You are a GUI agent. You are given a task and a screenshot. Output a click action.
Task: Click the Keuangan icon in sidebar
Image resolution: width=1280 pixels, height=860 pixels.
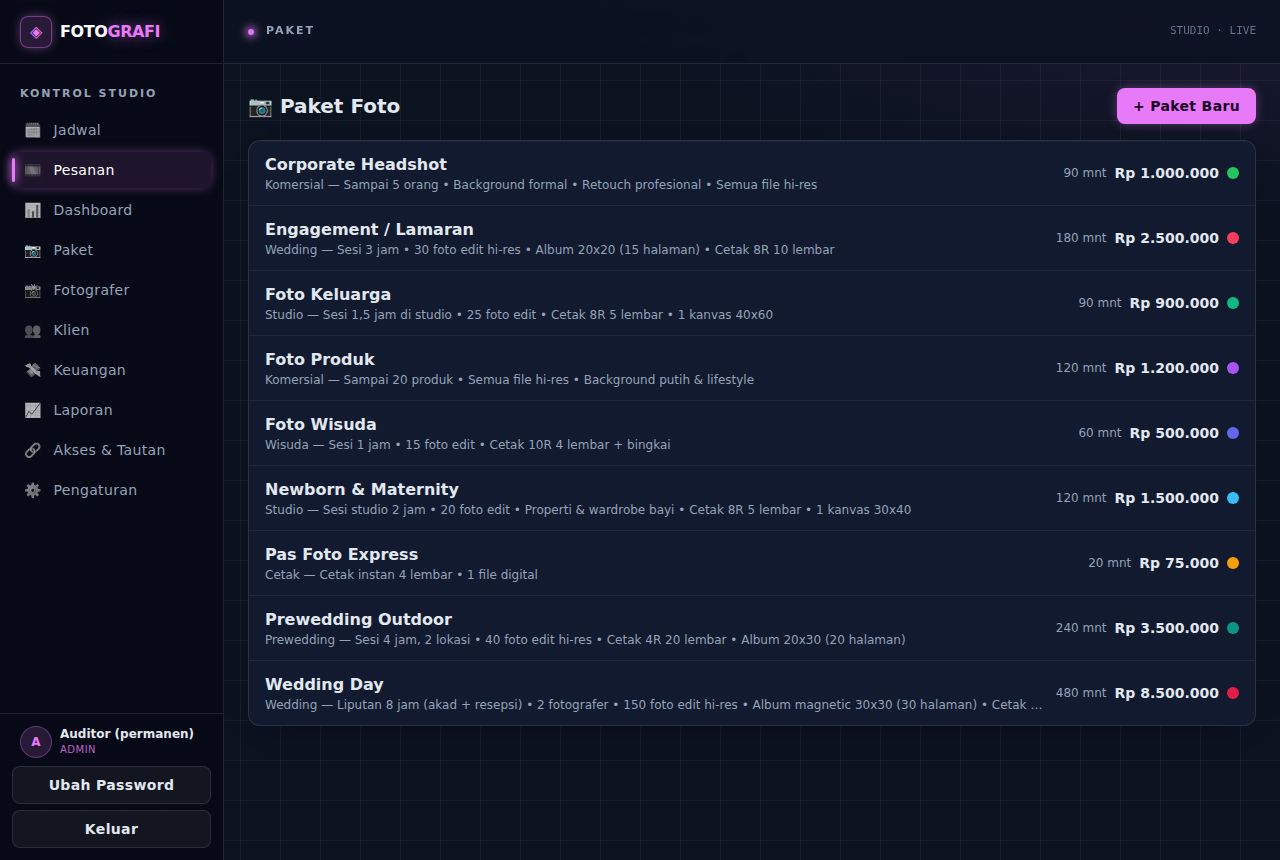[x=33, y=370]
